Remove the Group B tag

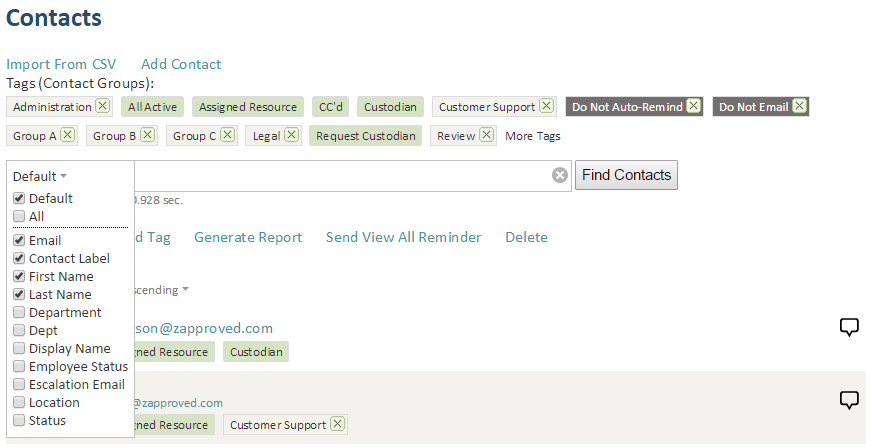[147, 135]
